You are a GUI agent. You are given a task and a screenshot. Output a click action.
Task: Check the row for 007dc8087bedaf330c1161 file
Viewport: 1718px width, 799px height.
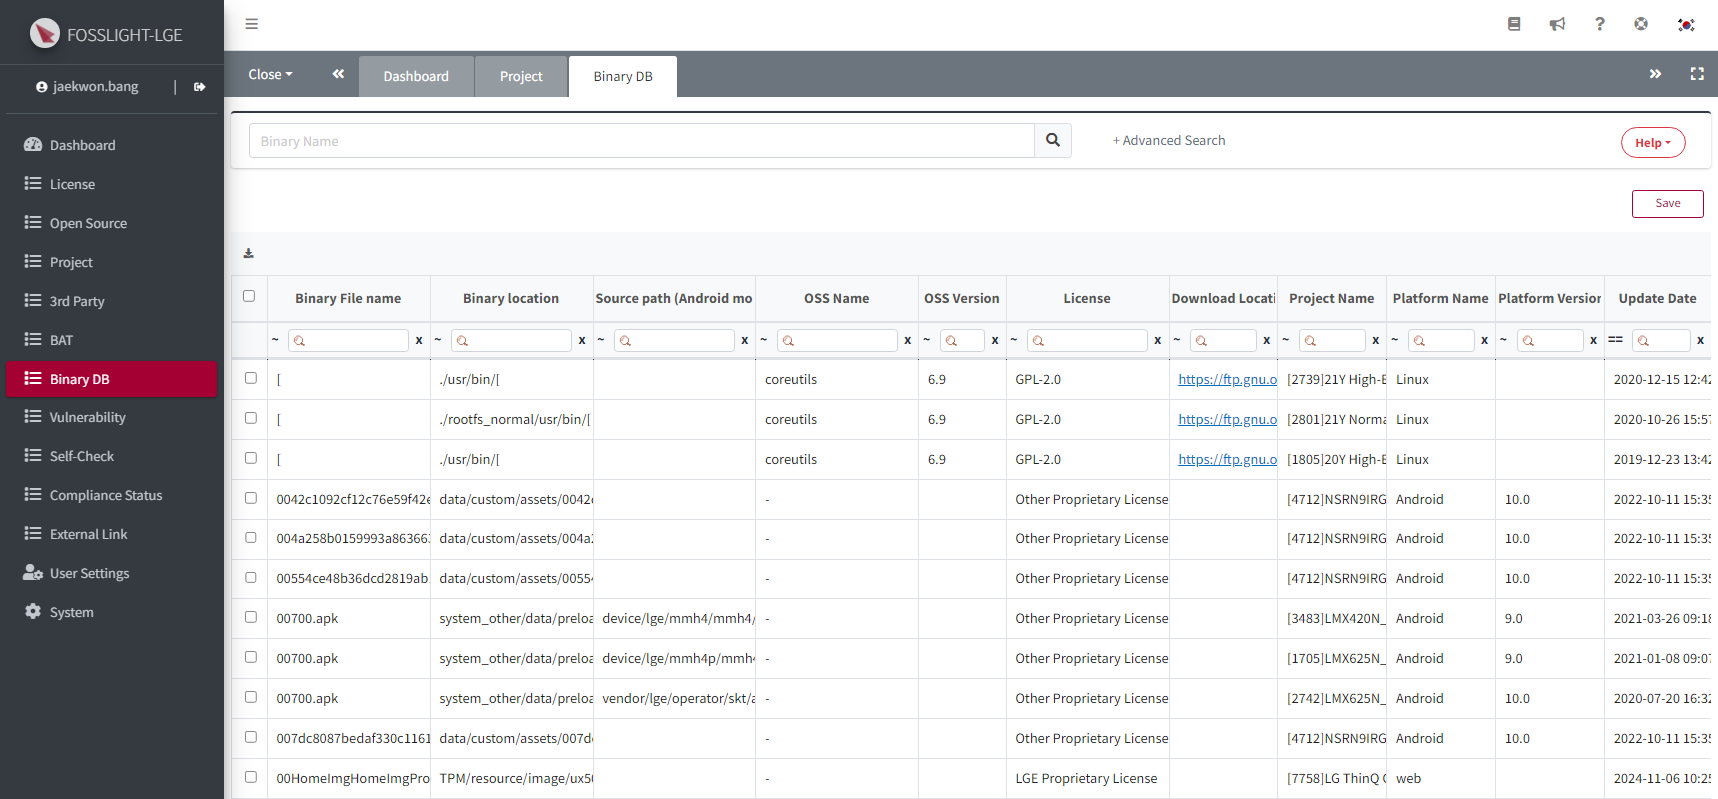[251, 737]
